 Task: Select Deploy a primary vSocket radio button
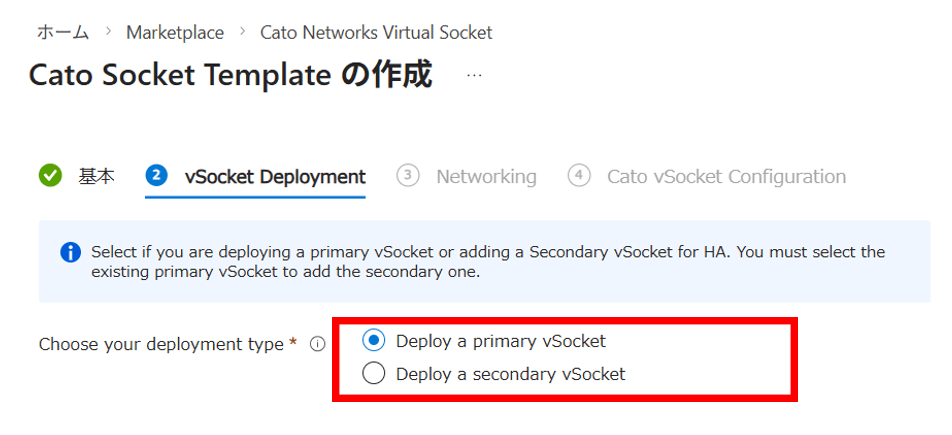pyautogui.click(x=373, y=341)
